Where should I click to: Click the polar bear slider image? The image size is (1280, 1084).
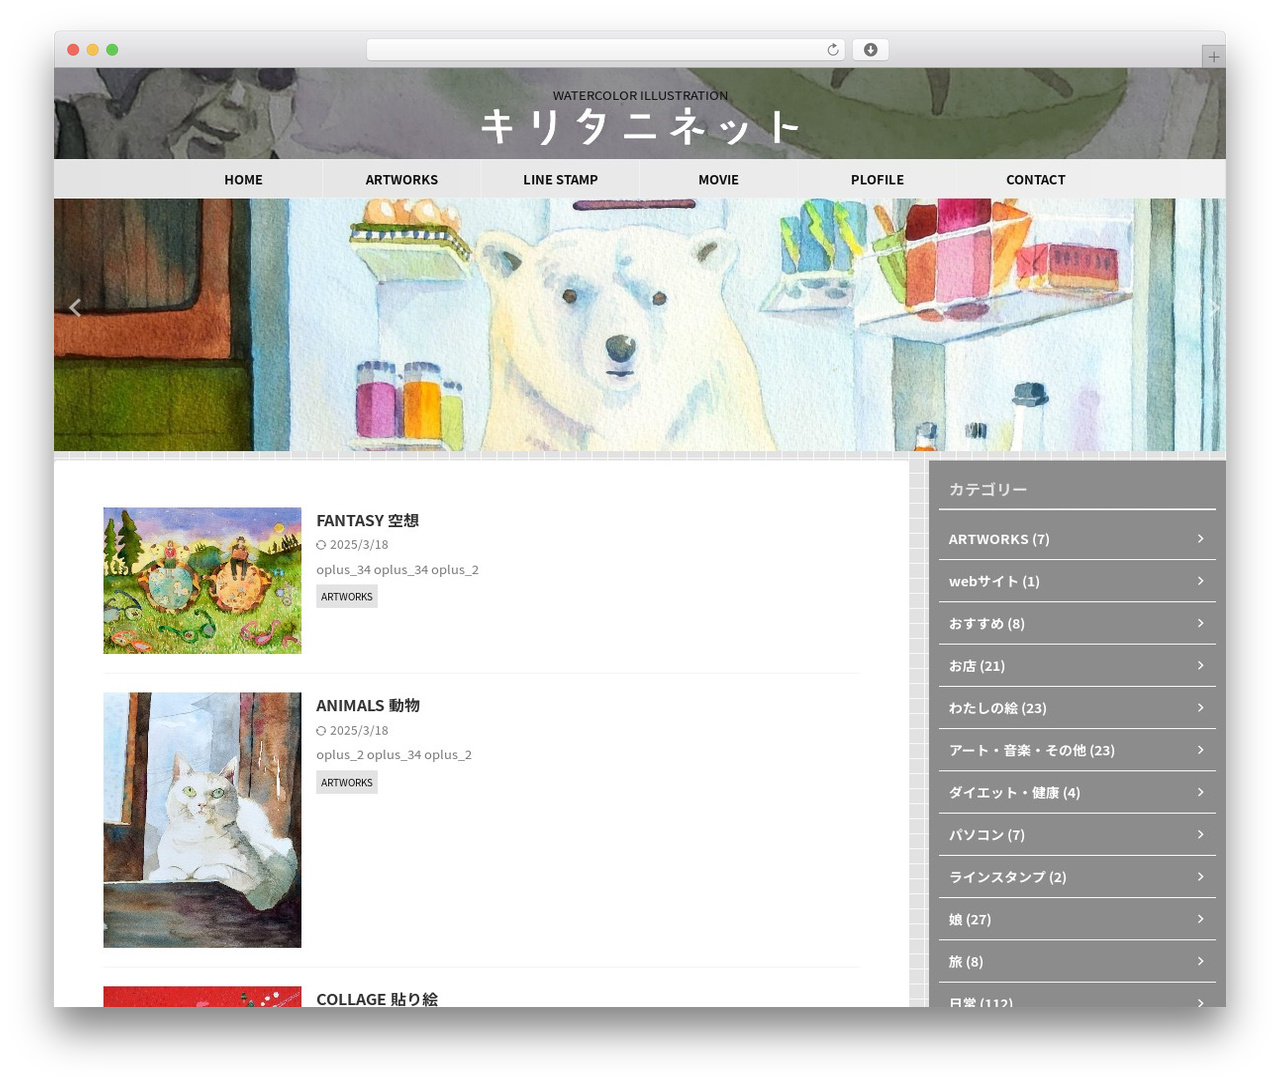(640, 325)
